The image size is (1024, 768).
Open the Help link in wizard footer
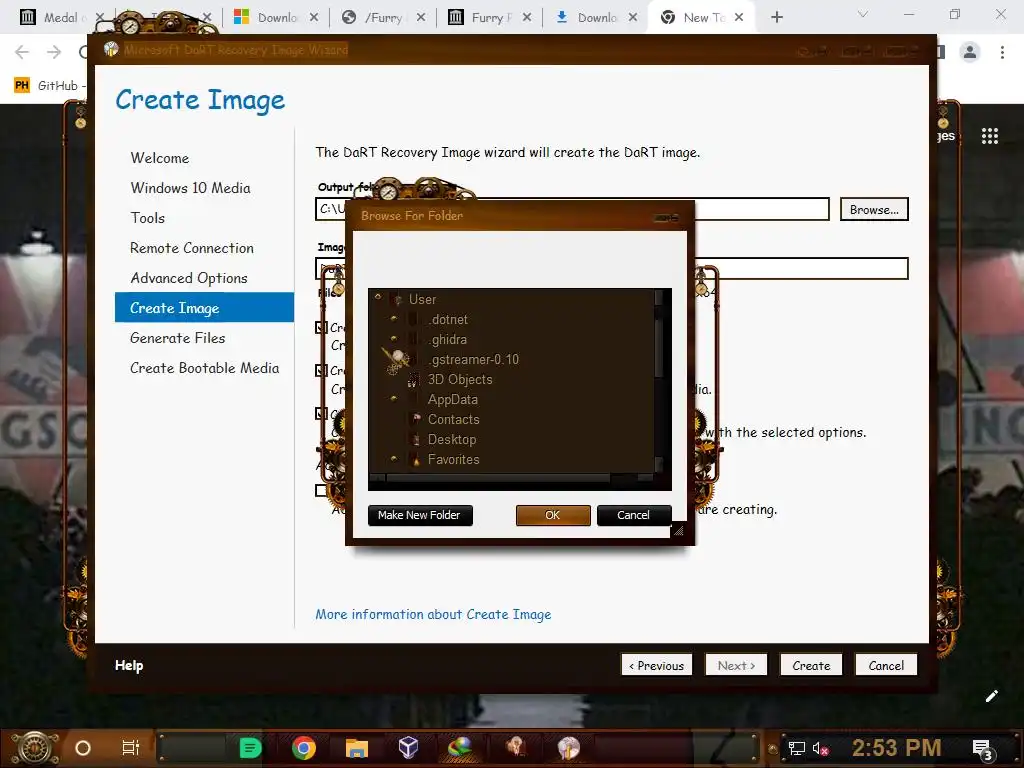129,665
